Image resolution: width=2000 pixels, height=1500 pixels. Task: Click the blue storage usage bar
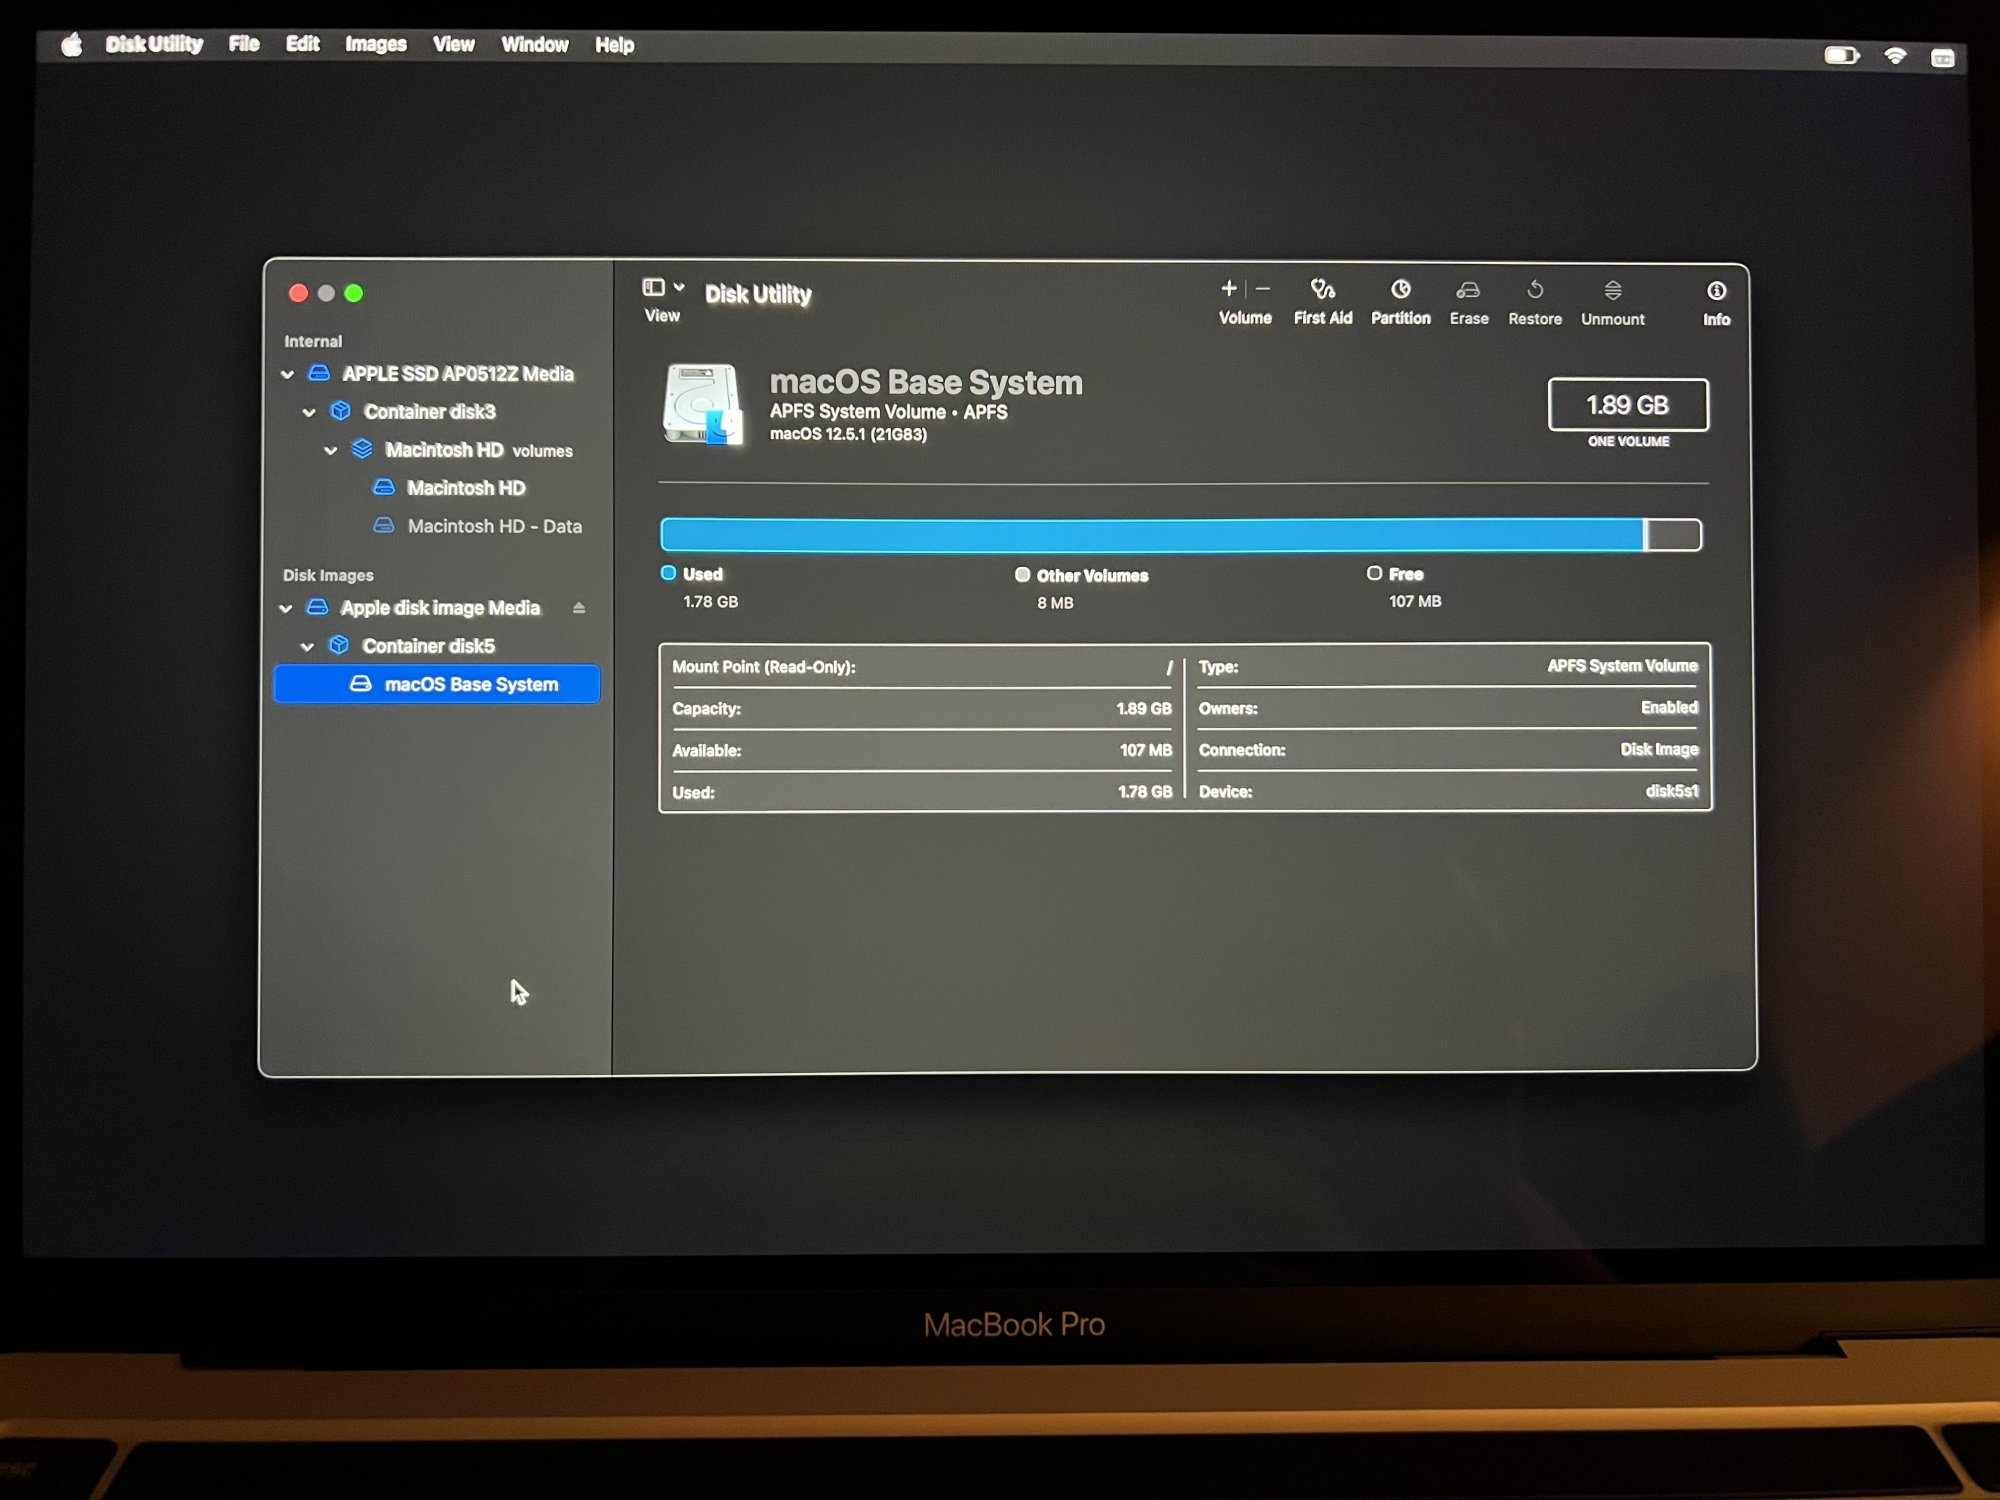coord(1152,534)
